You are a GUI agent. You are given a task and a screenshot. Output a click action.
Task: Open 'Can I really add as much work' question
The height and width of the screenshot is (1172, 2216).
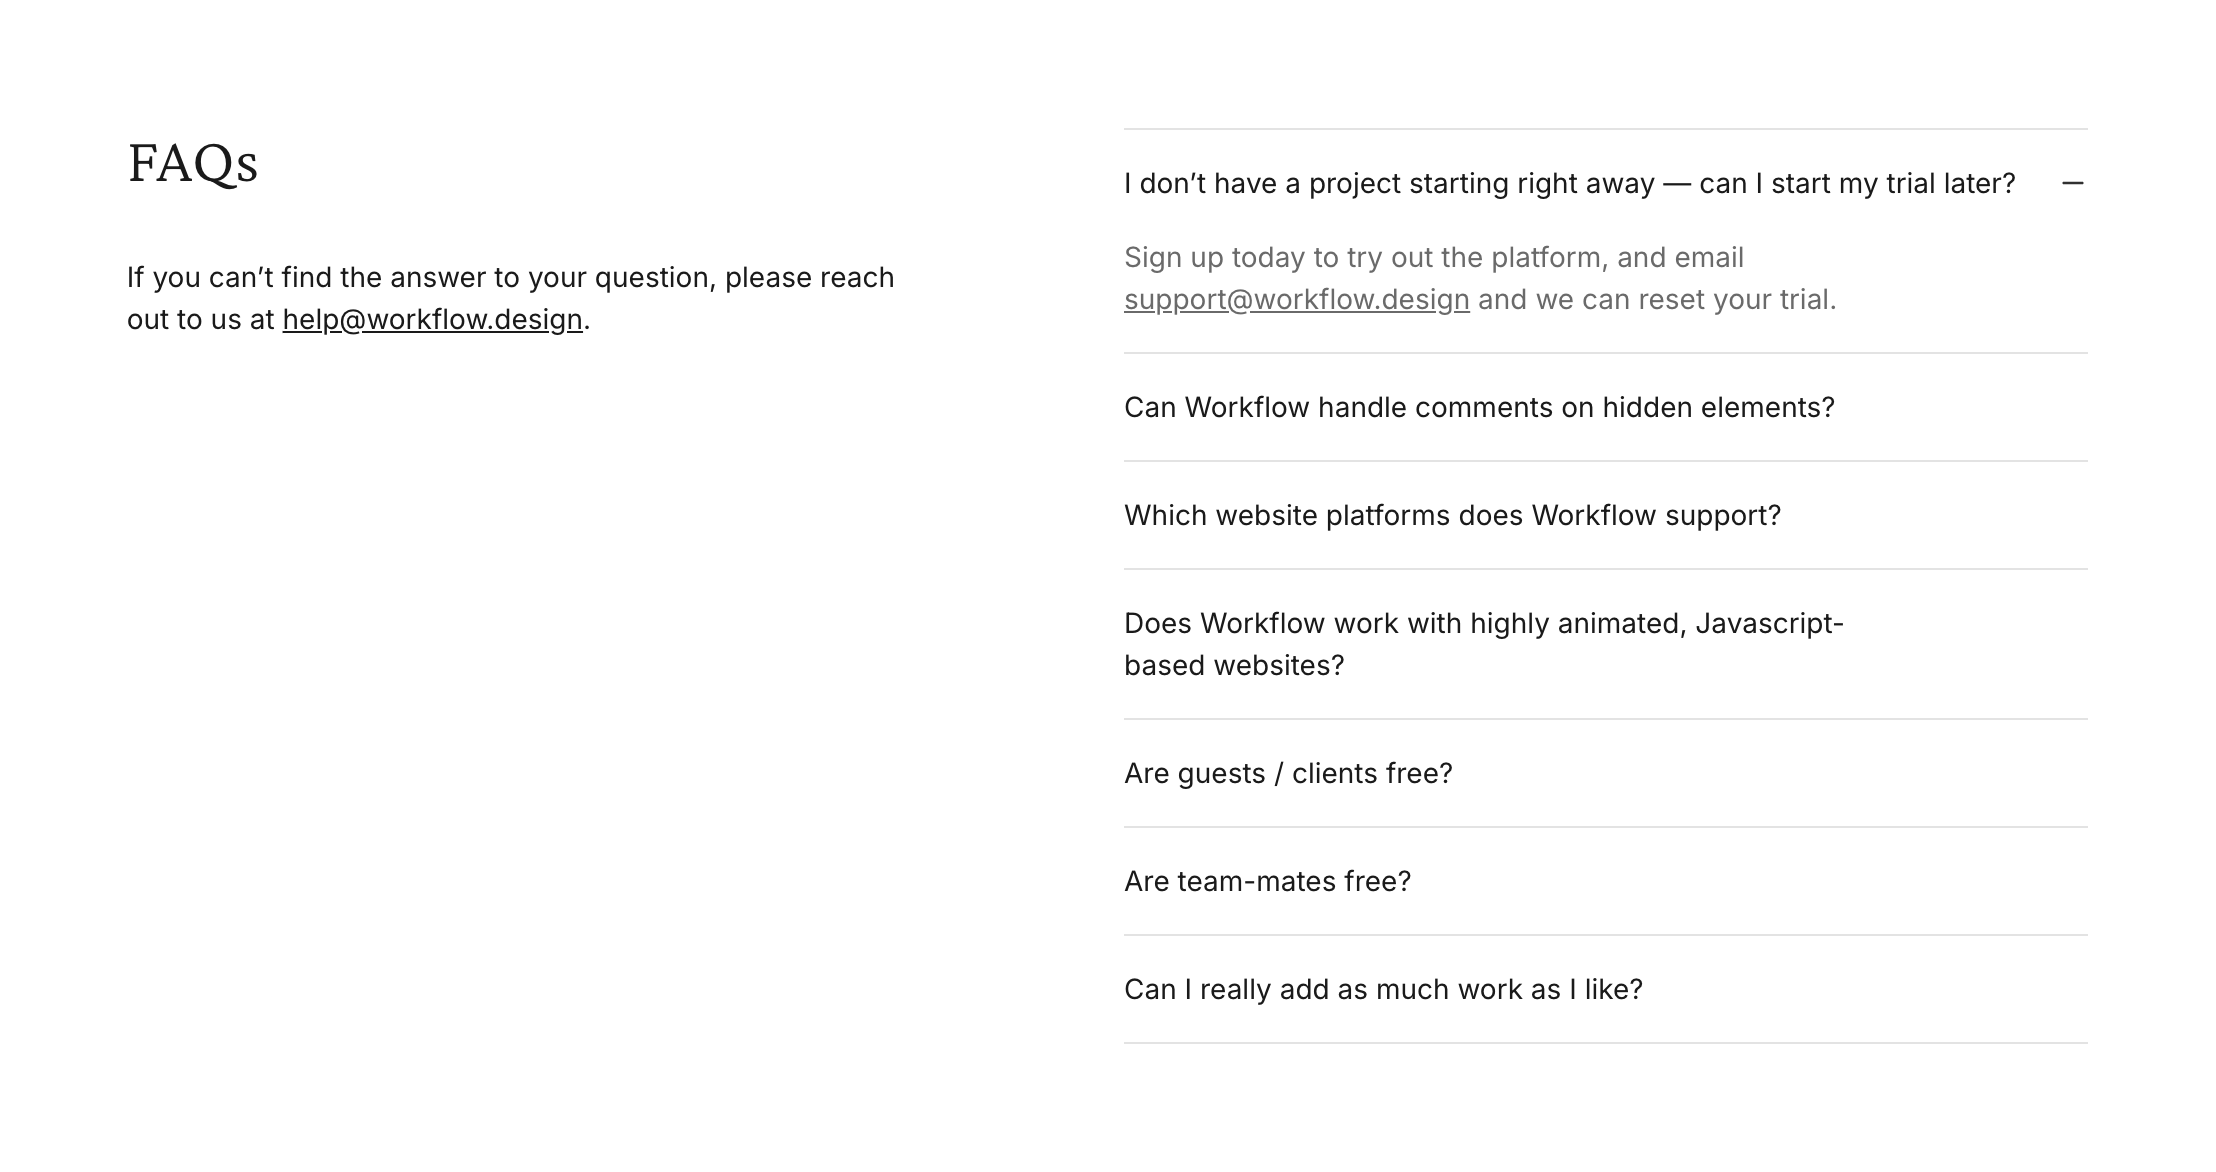click(x=1382, y=990)
